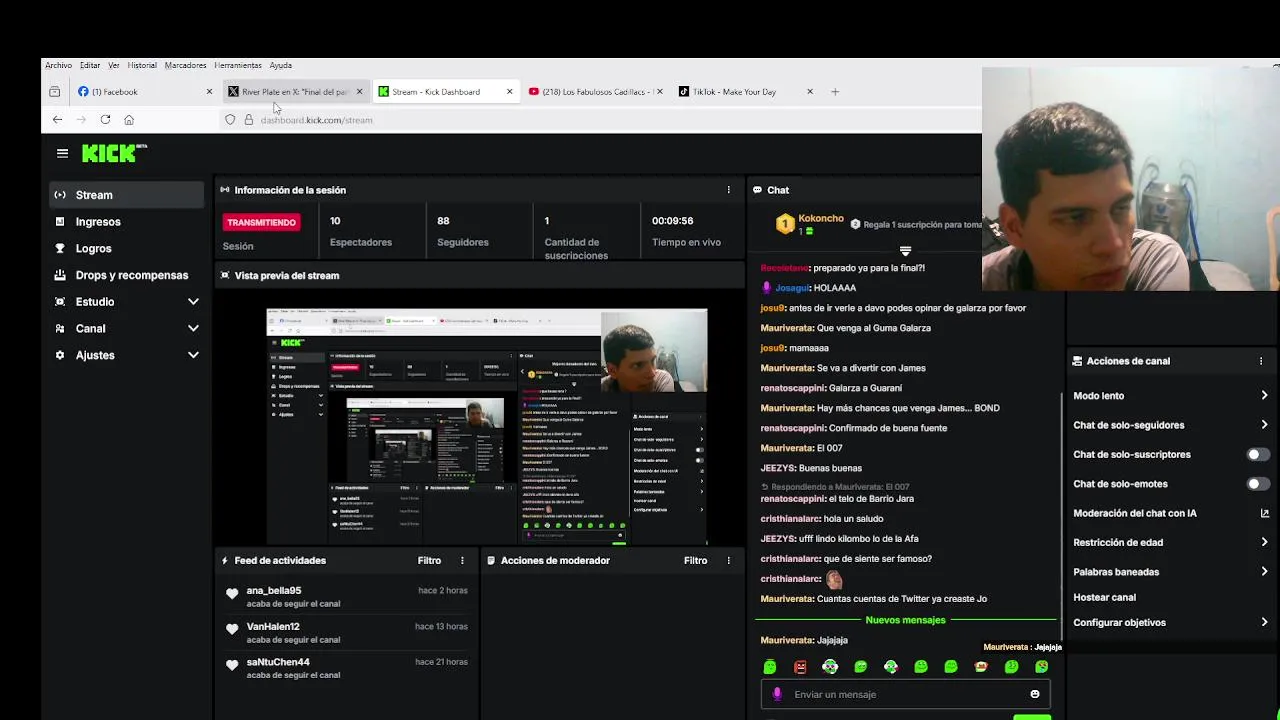
Task: Click Hostear canal option
Action: (1104, 597)
